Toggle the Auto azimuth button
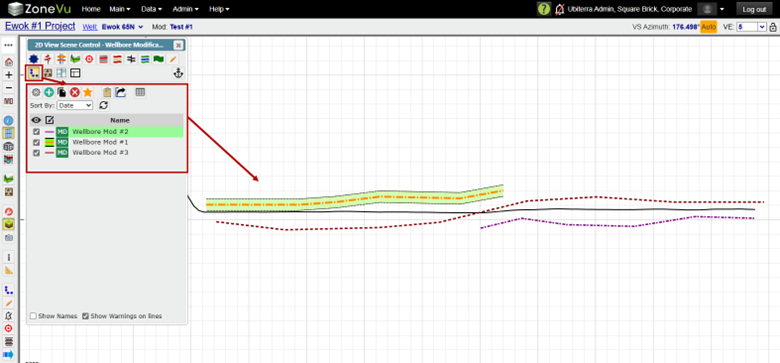Image resolution: width=780 pixels, height=363 pixels. pos(708,27)
